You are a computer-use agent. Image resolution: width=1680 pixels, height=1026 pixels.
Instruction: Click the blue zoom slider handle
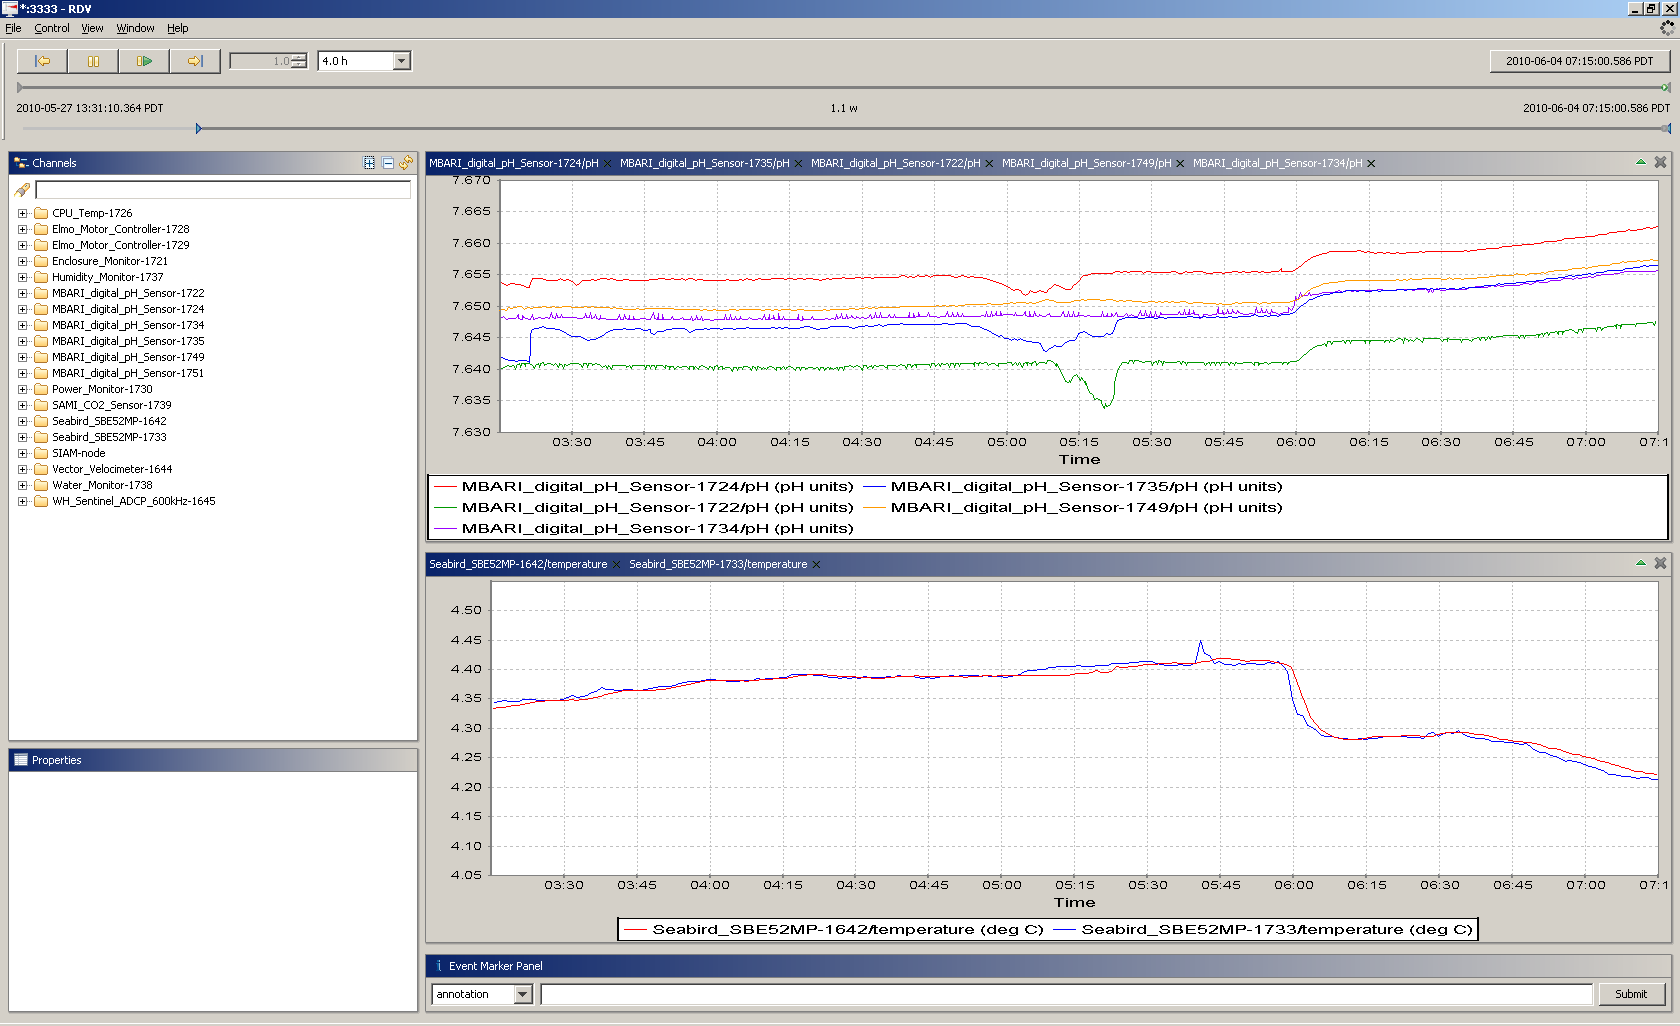click(198, 128)
